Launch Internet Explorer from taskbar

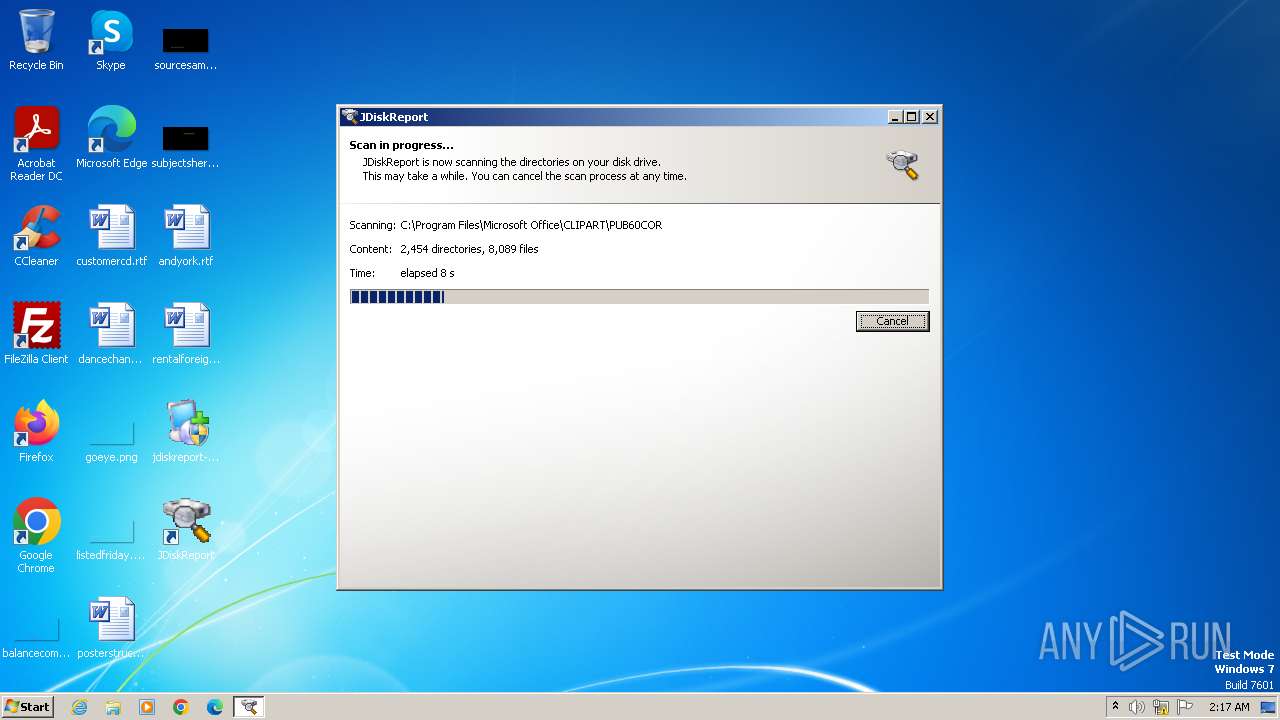pyautogui.click(x=79, y=707)
